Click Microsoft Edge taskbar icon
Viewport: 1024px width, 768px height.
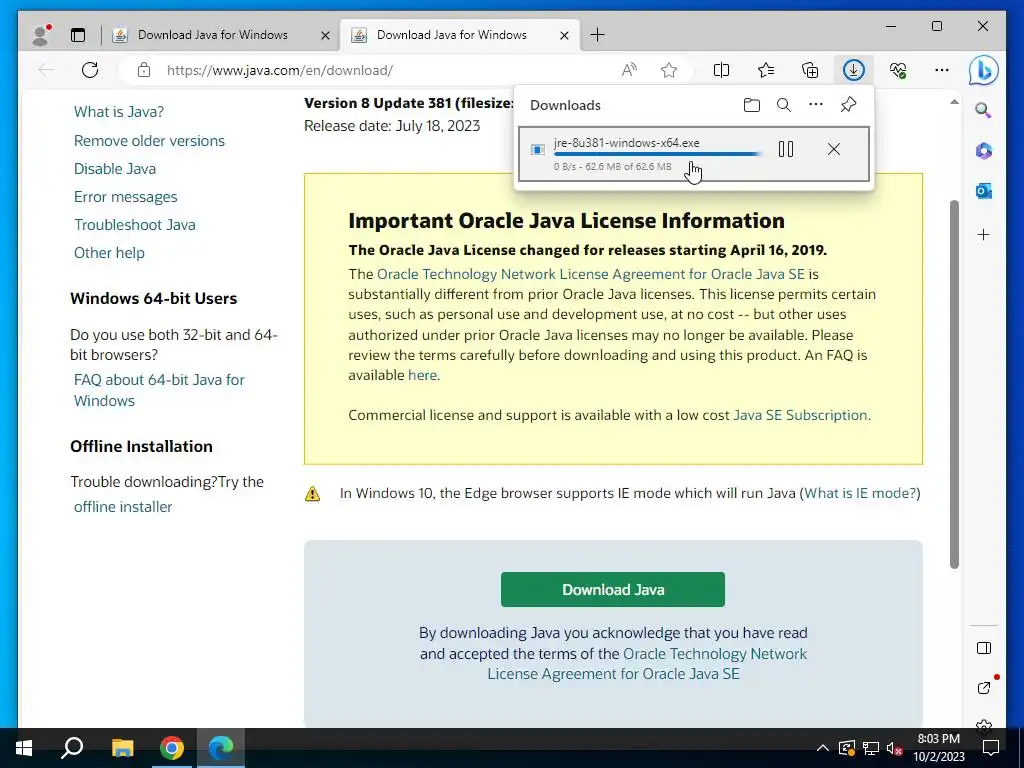[x=221, y=748]
